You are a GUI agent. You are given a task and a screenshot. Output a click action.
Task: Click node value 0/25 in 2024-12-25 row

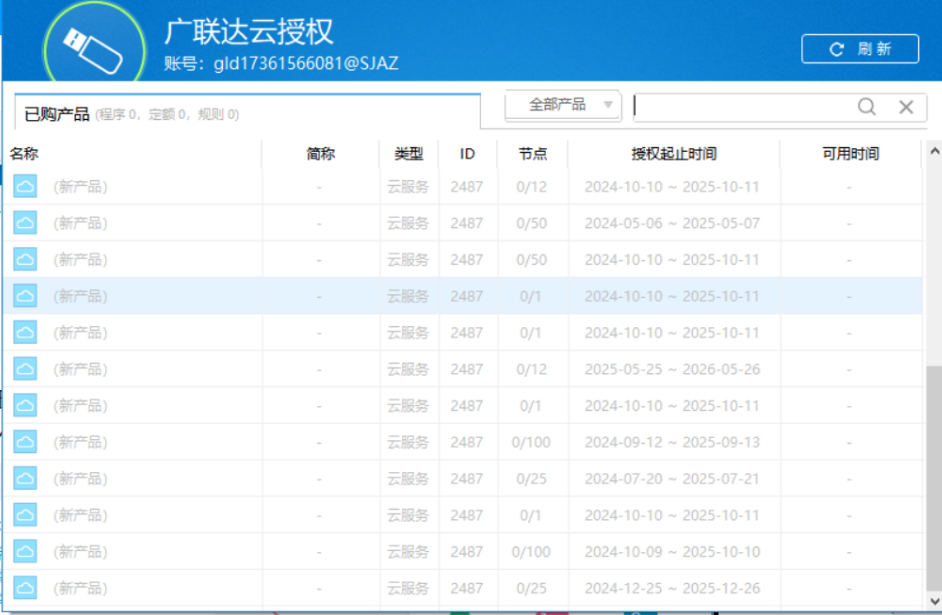tap(532, 589)
